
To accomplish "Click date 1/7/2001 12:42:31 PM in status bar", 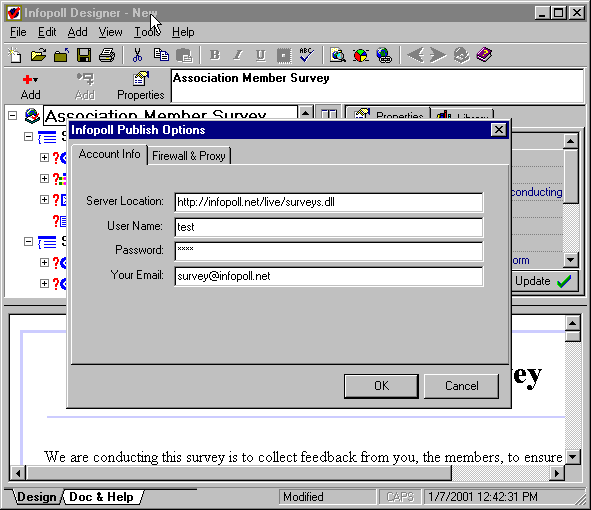I will click(x=483, y=497).
